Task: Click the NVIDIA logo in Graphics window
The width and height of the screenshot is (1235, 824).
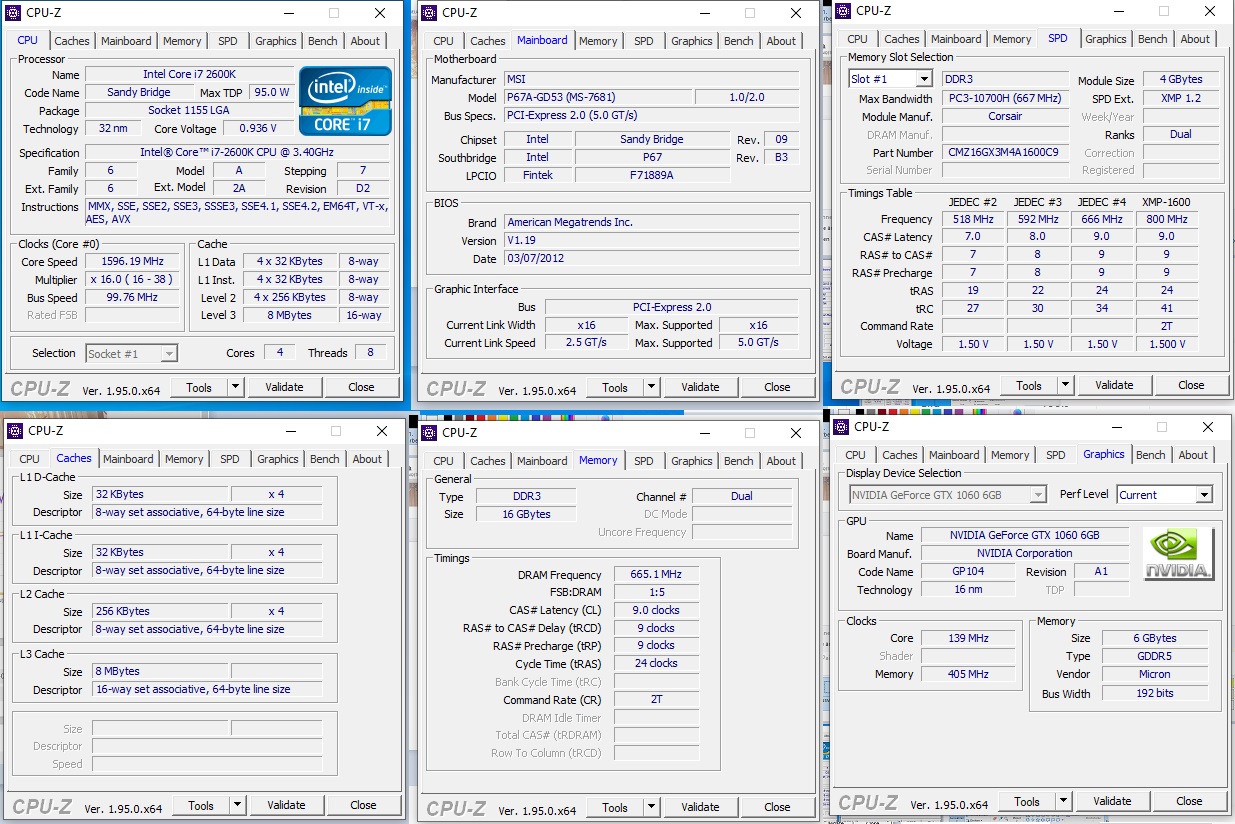Action: [x=1179, y=554]
